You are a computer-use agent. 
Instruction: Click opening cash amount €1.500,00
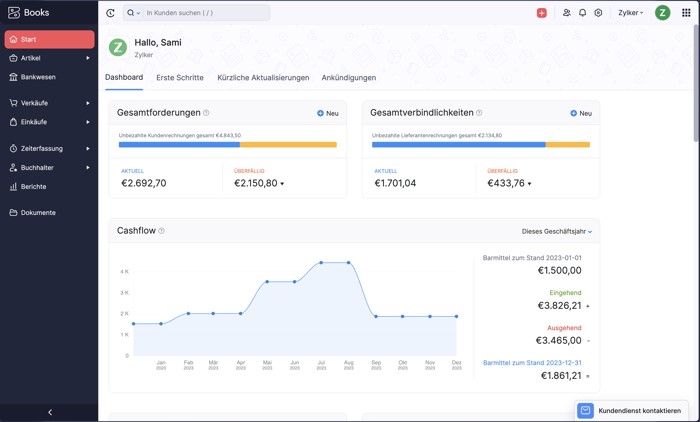[559, 270]
